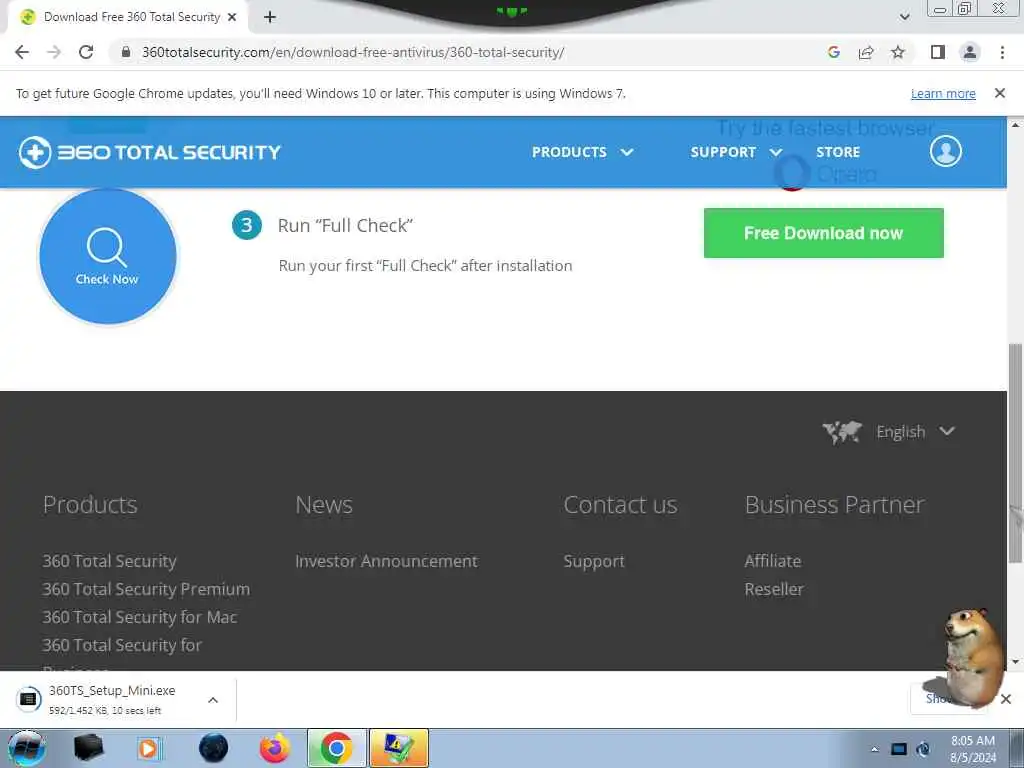
Task: Open the Windows Start button
Action: (x=26, y=748)
